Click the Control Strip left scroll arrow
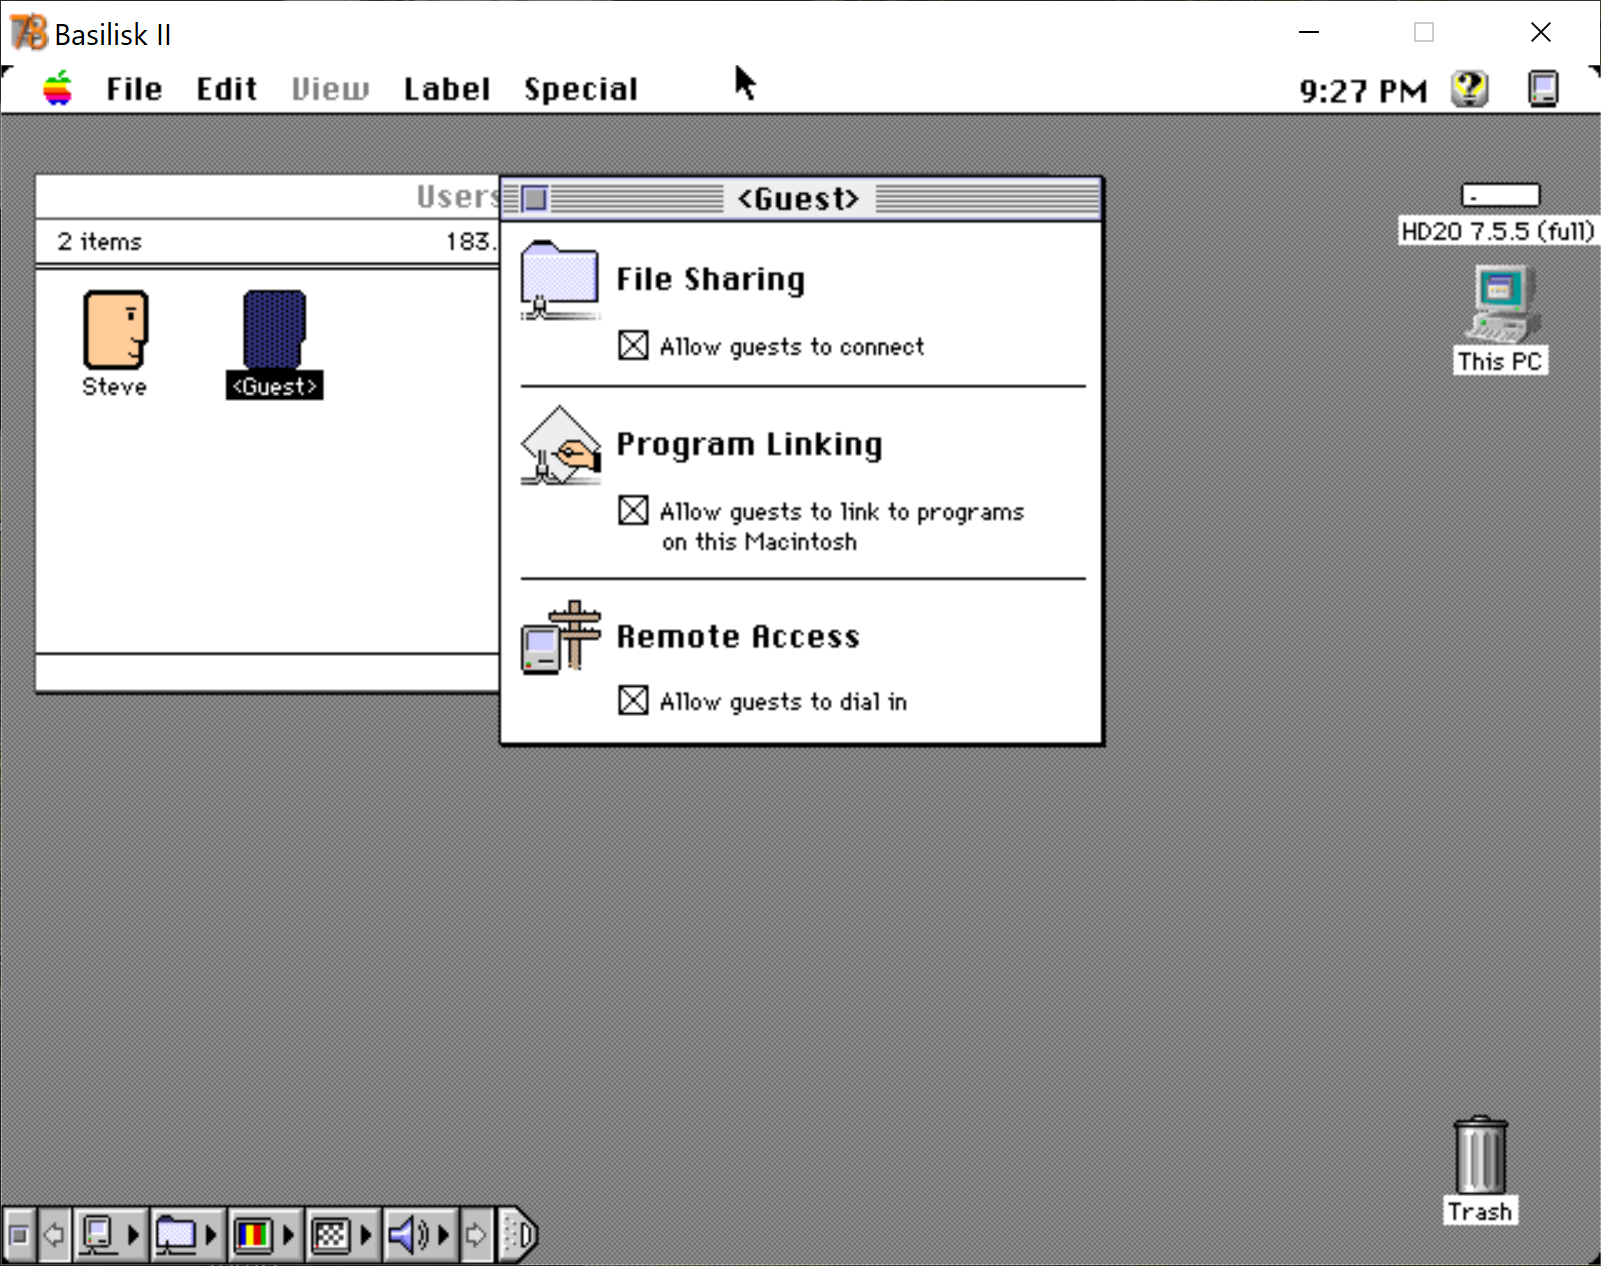 (54, 1235)
